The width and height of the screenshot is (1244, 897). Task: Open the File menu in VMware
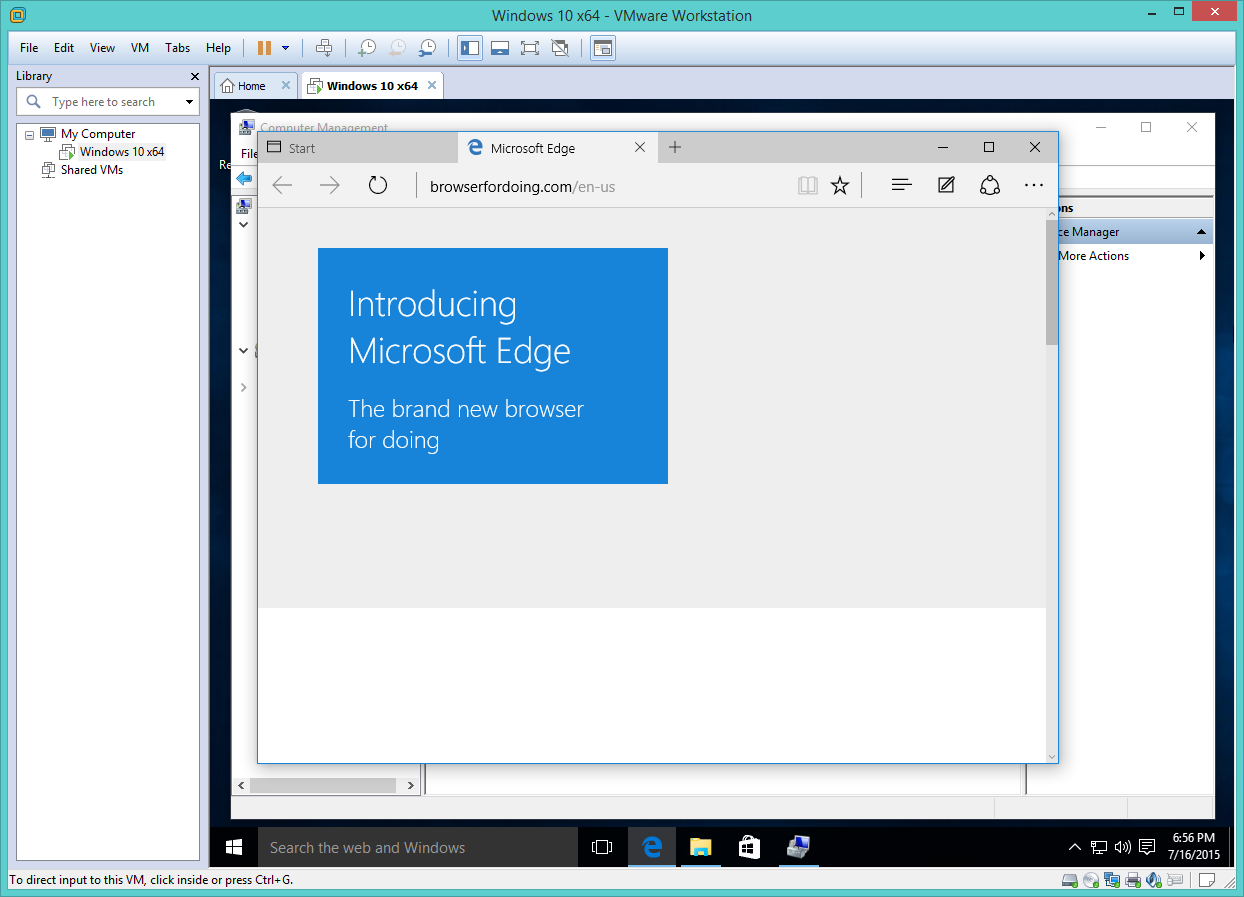pos(29,47)
